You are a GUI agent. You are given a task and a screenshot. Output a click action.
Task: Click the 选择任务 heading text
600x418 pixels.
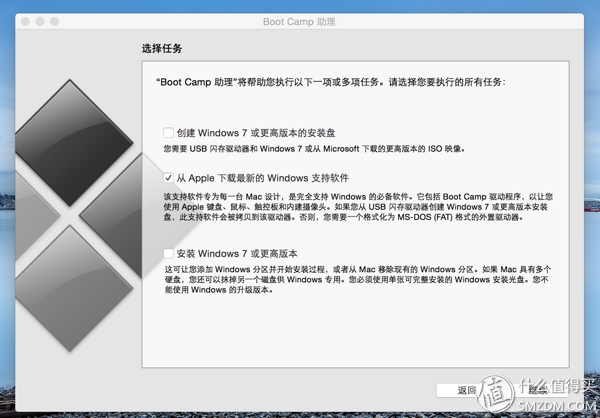[162, 49]
